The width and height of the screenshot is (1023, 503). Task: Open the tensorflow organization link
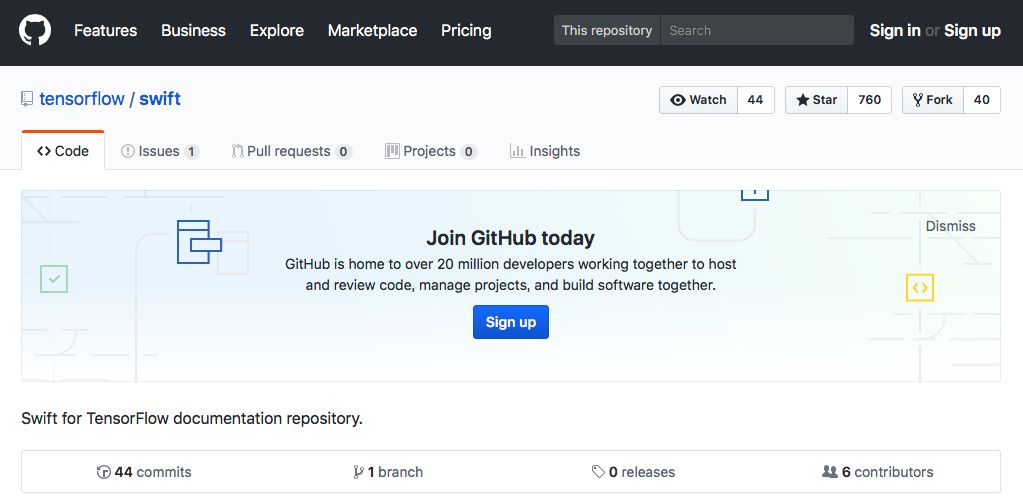(x=82, y=99)
